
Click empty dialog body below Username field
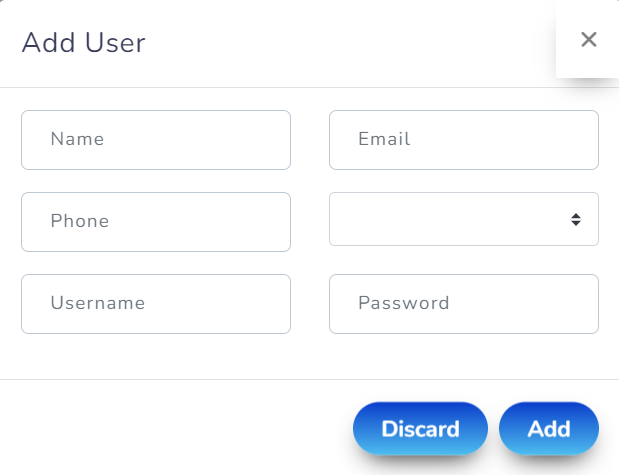tap(156, 356)
